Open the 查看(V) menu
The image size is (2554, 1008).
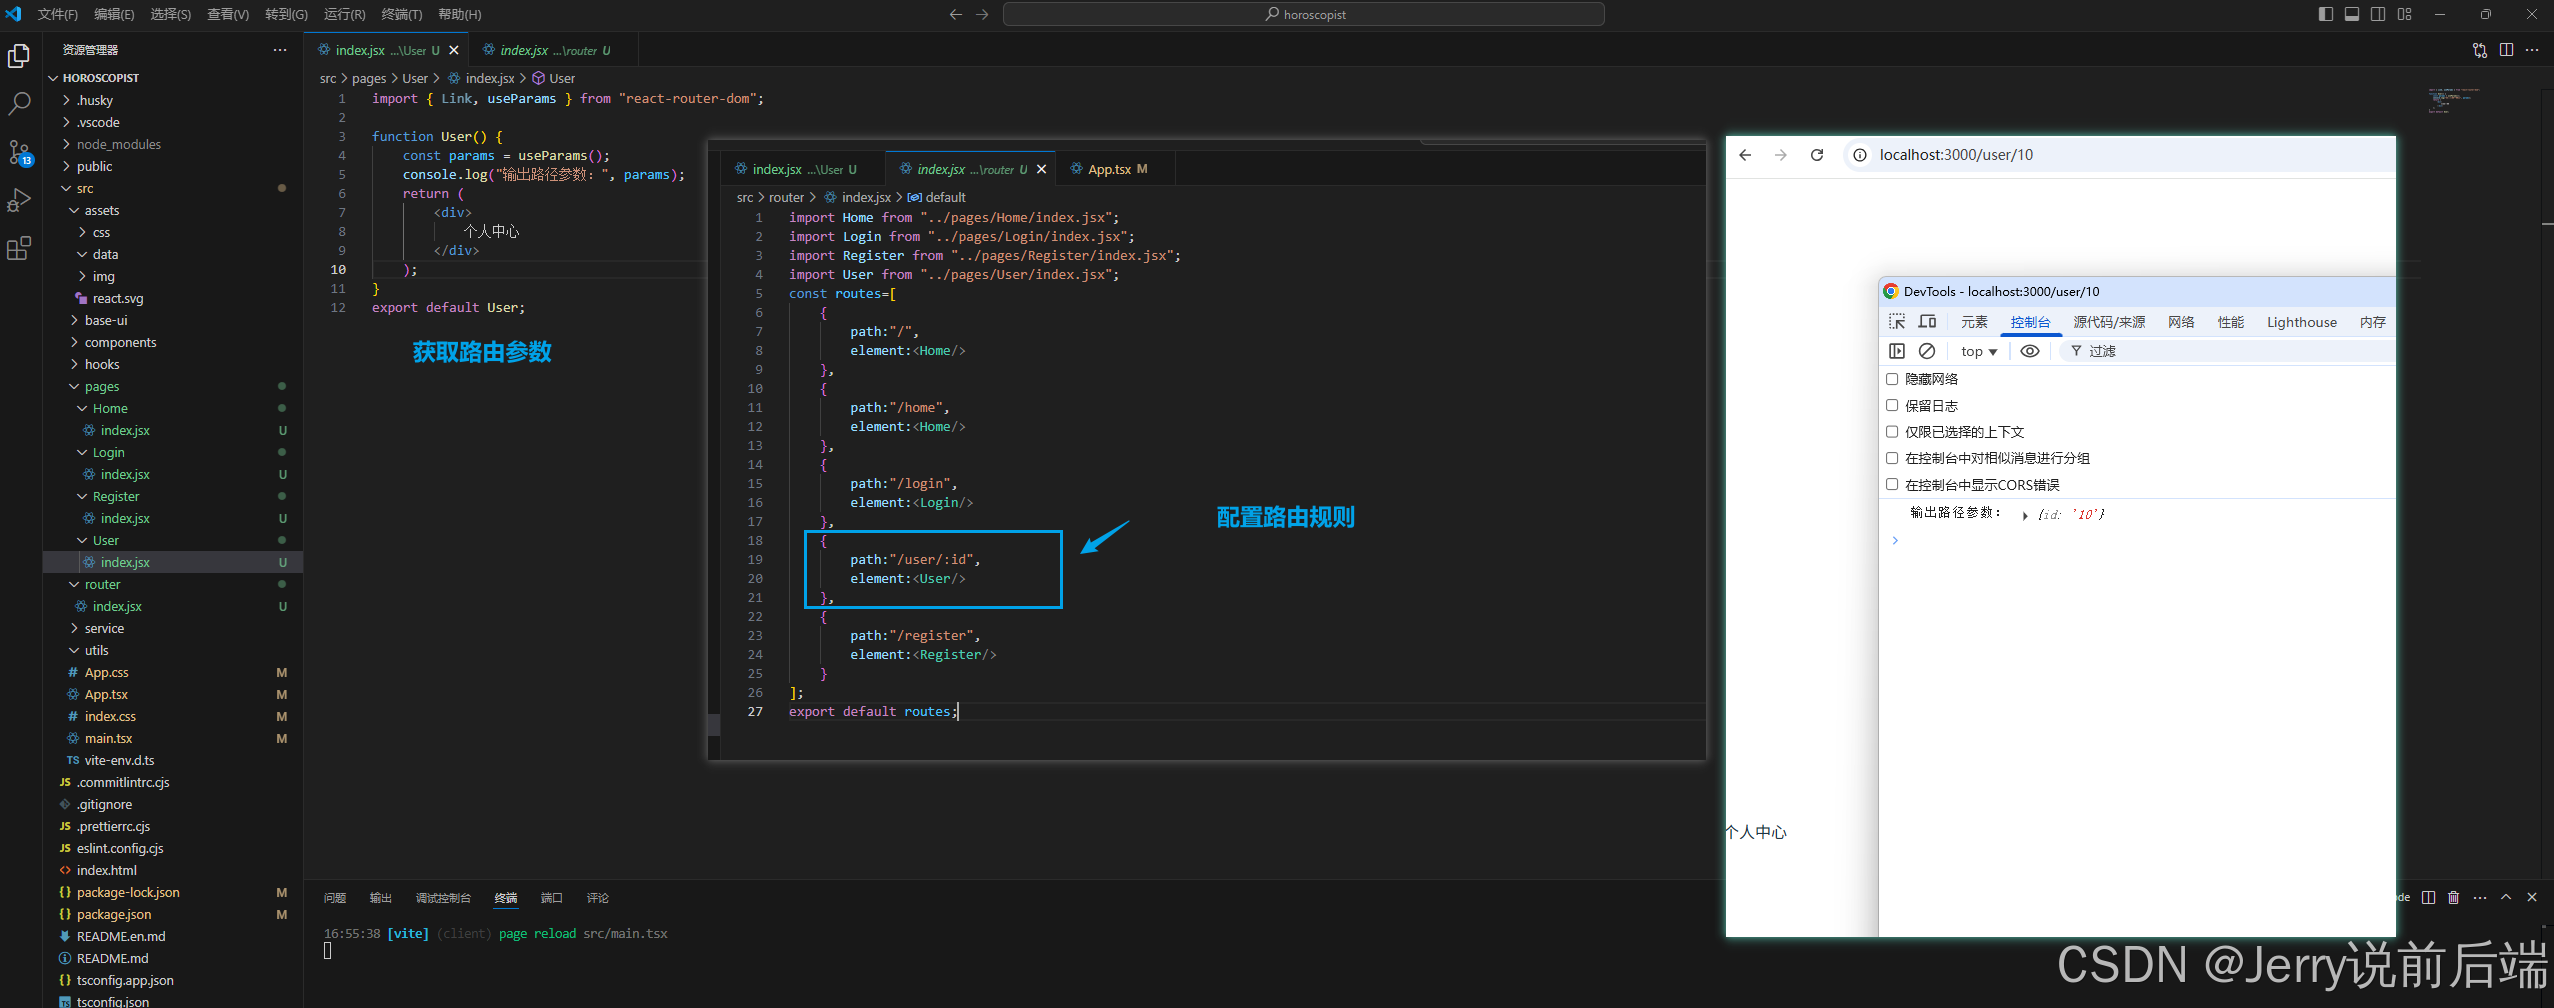228,14
